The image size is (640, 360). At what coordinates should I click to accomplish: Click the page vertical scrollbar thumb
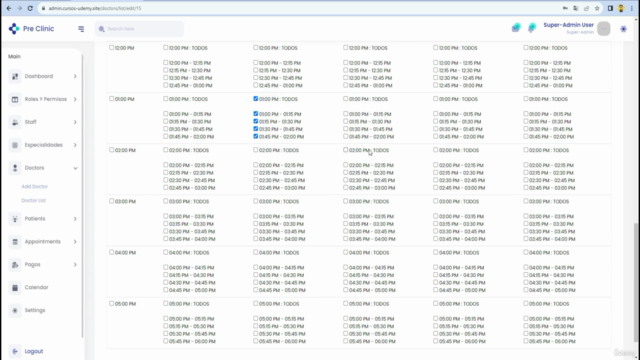[x=636, y=282]
